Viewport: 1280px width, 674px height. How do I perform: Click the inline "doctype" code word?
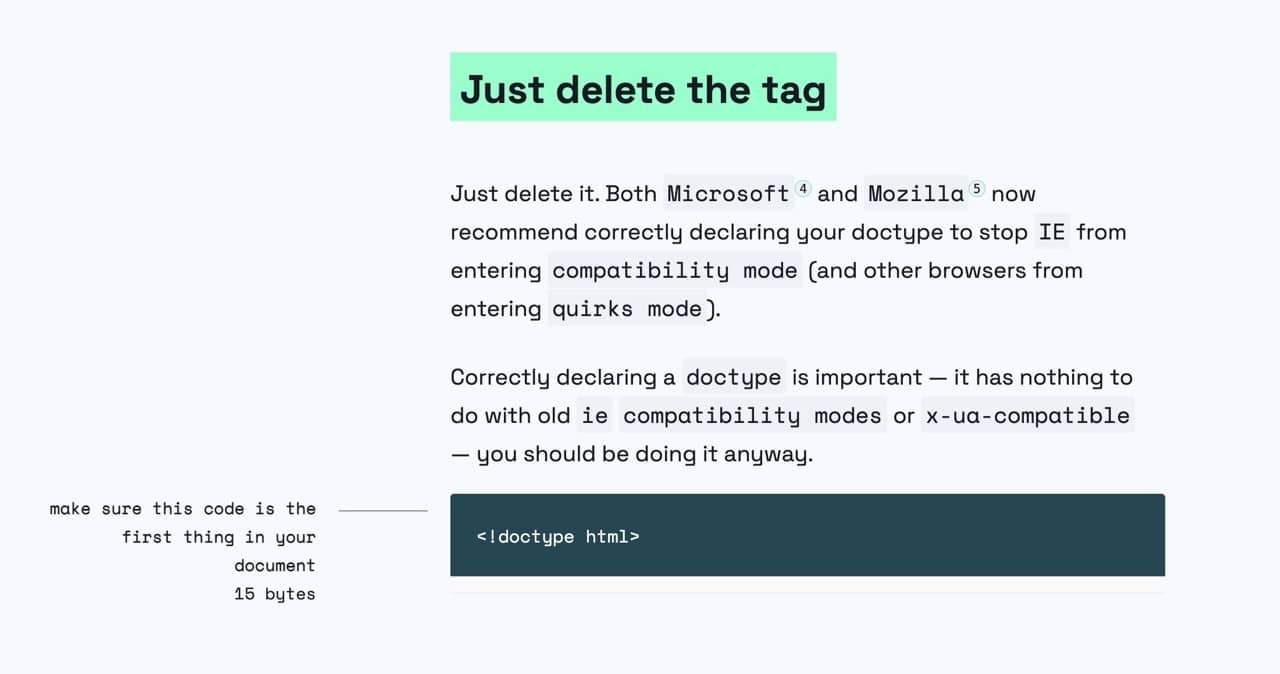[733, 378]
